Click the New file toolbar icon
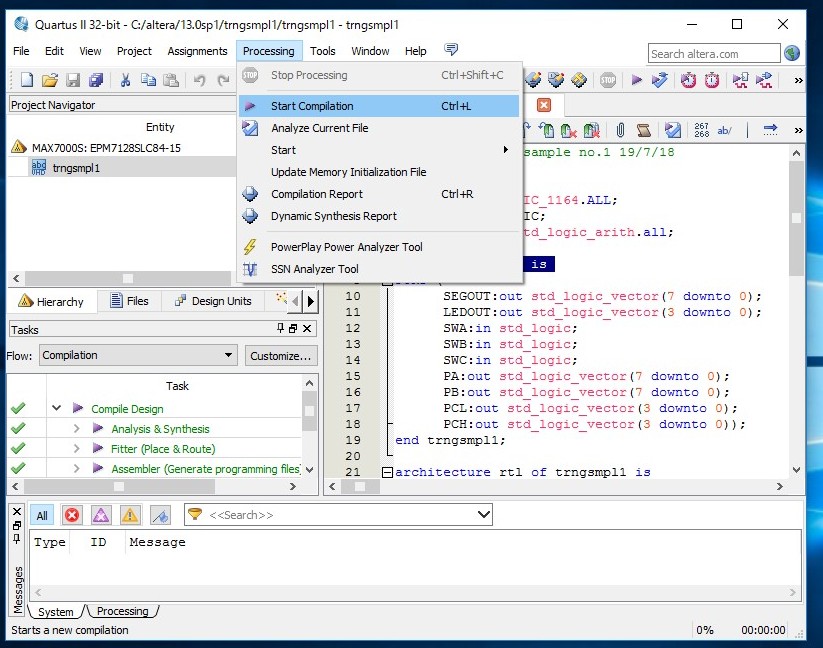823x648 pixels. (26, 80)
